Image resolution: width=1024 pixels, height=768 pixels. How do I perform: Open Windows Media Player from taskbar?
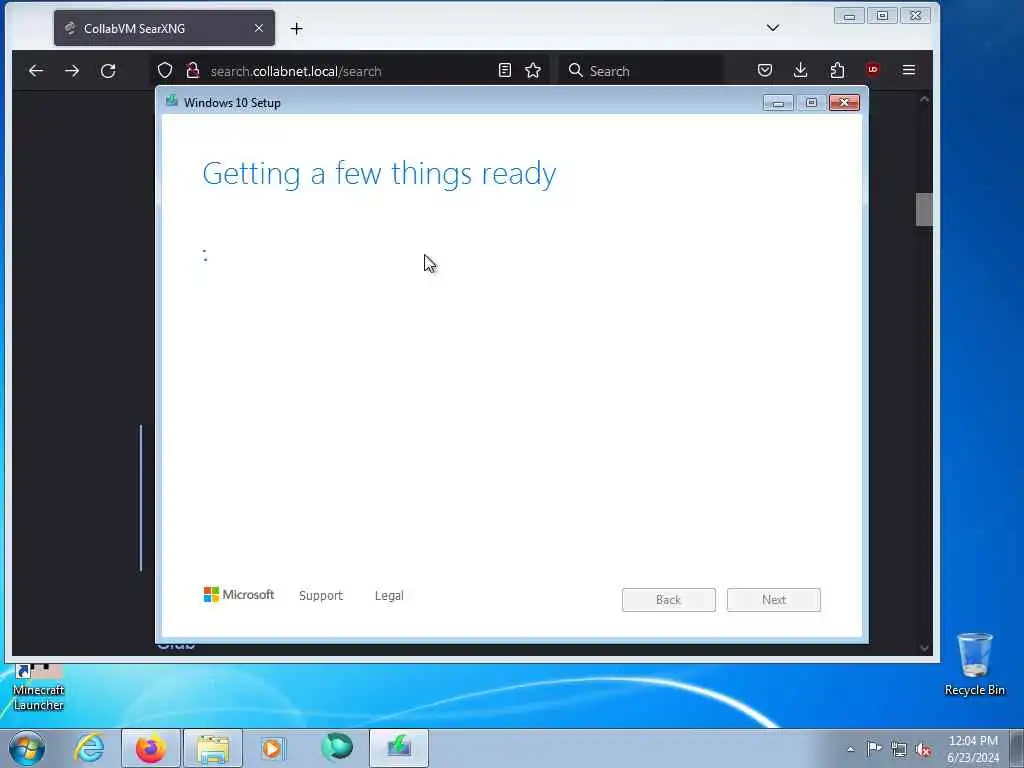coord(274,748)
